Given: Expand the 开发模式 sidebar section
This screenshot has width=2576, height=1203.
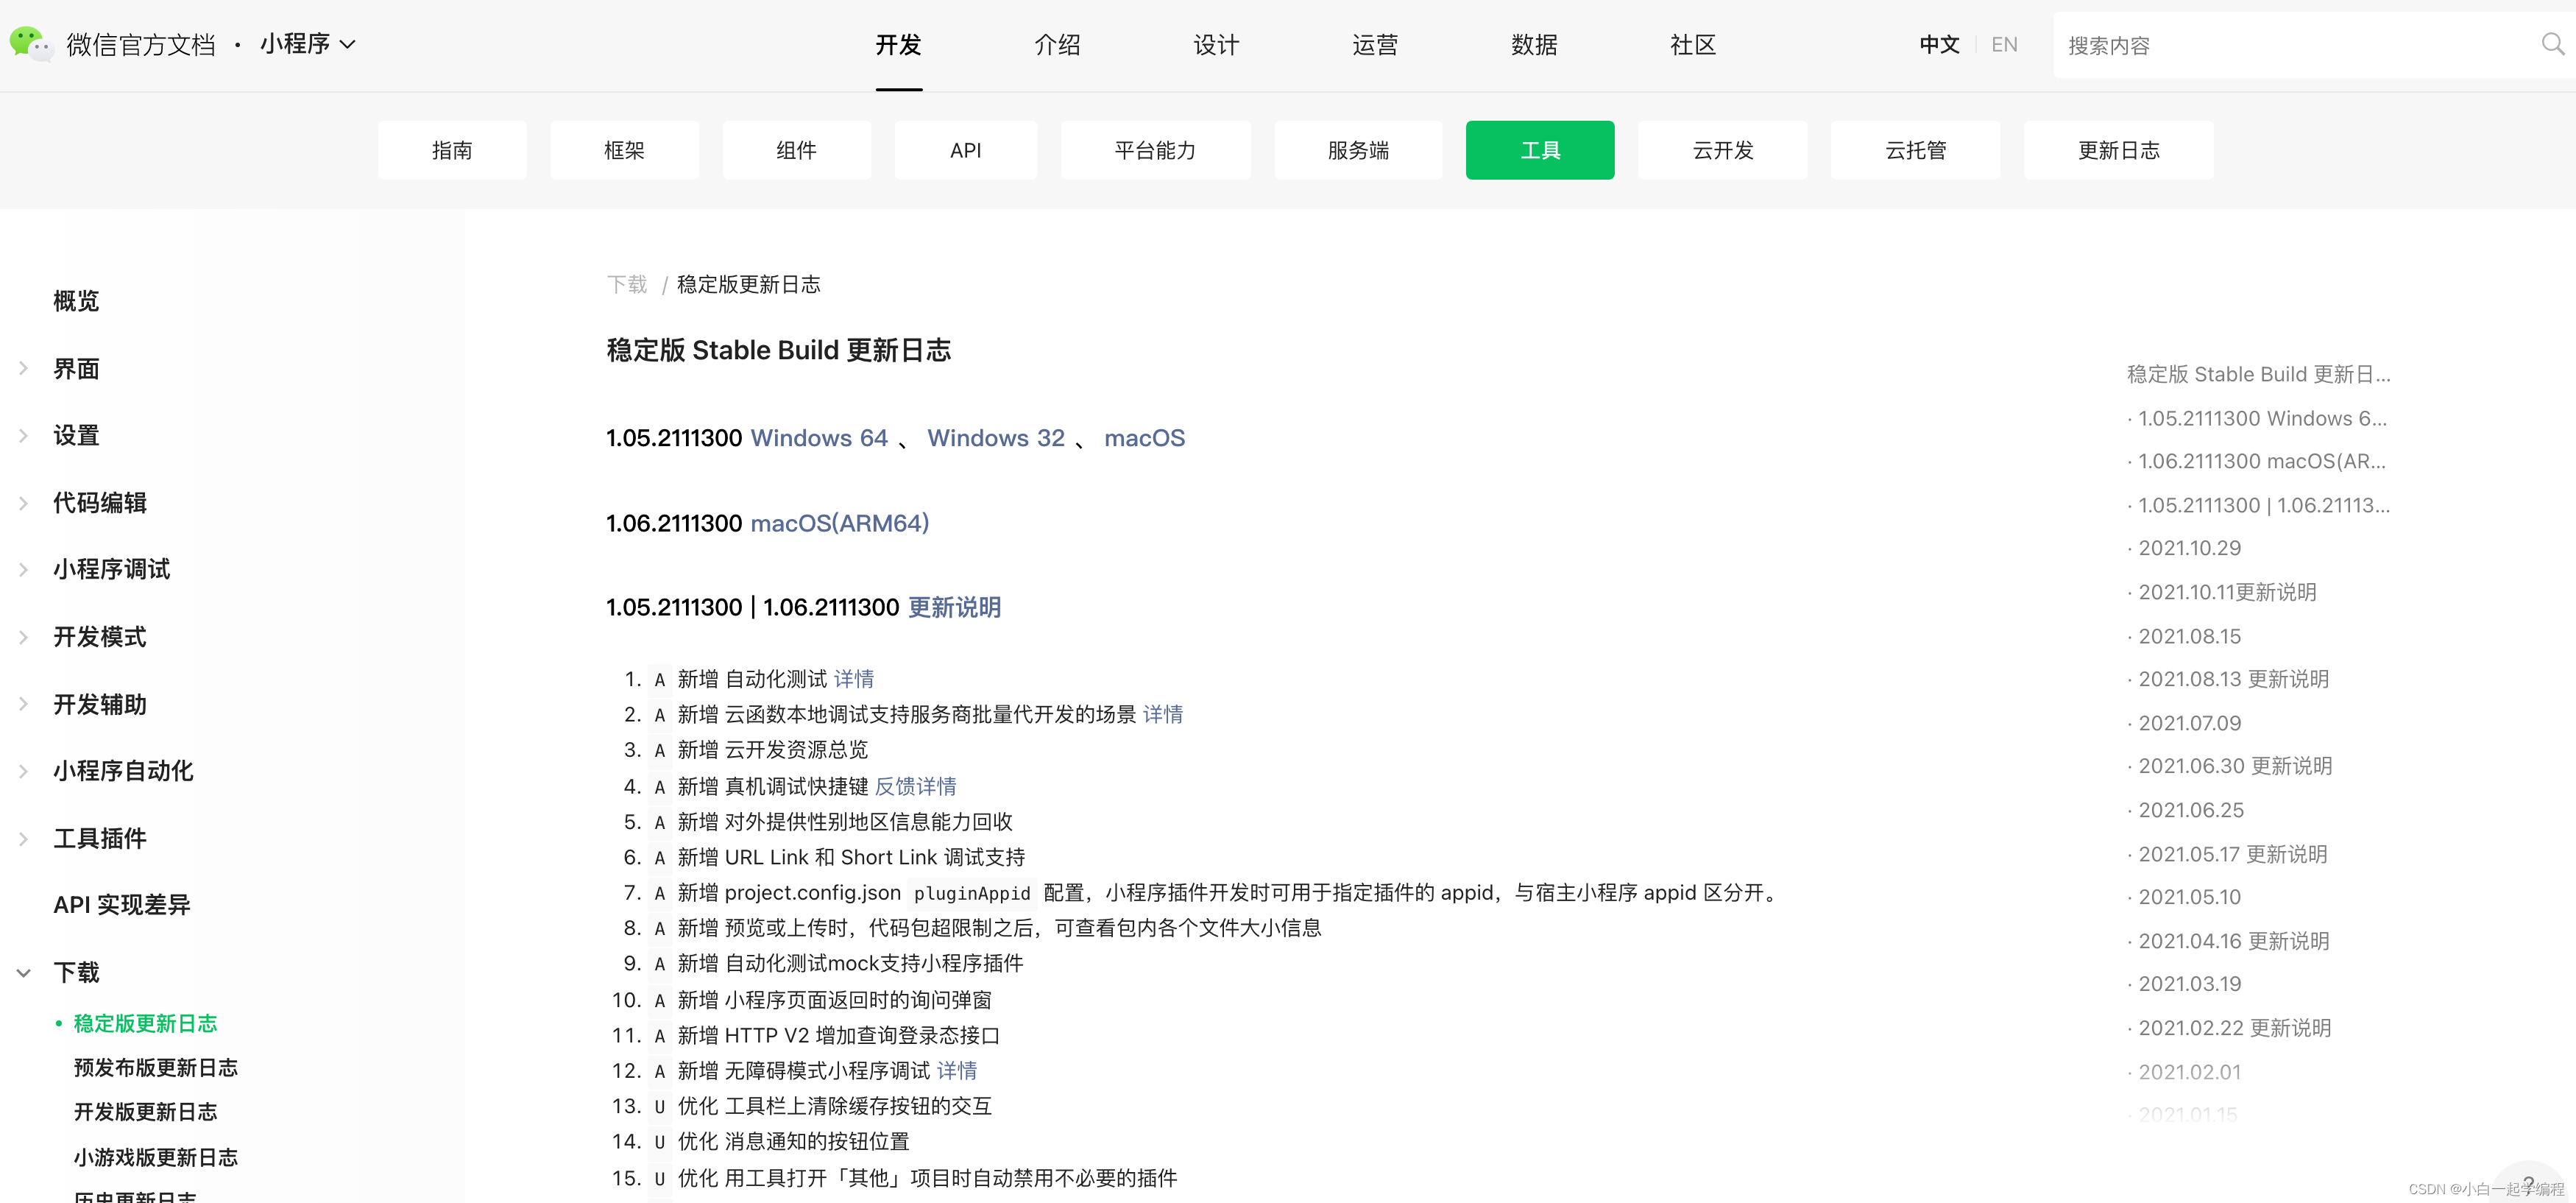Looking at the screenshot, I should coord(23,637).
